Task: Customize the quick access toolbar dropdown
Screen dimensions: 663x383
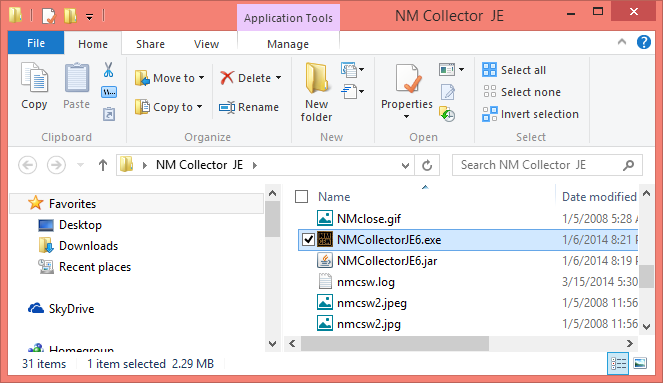Action: point(90,17)
